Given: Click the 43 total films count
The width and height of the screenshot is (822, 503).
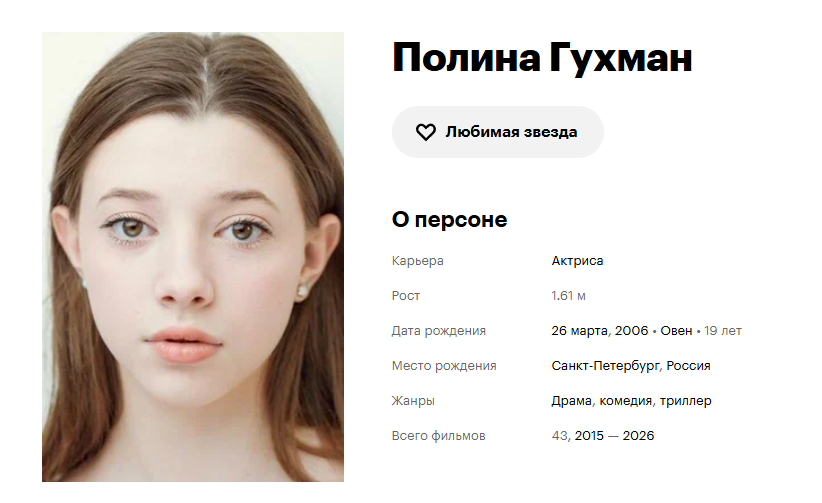Looking at the screenshot, I should click(559, 436).
